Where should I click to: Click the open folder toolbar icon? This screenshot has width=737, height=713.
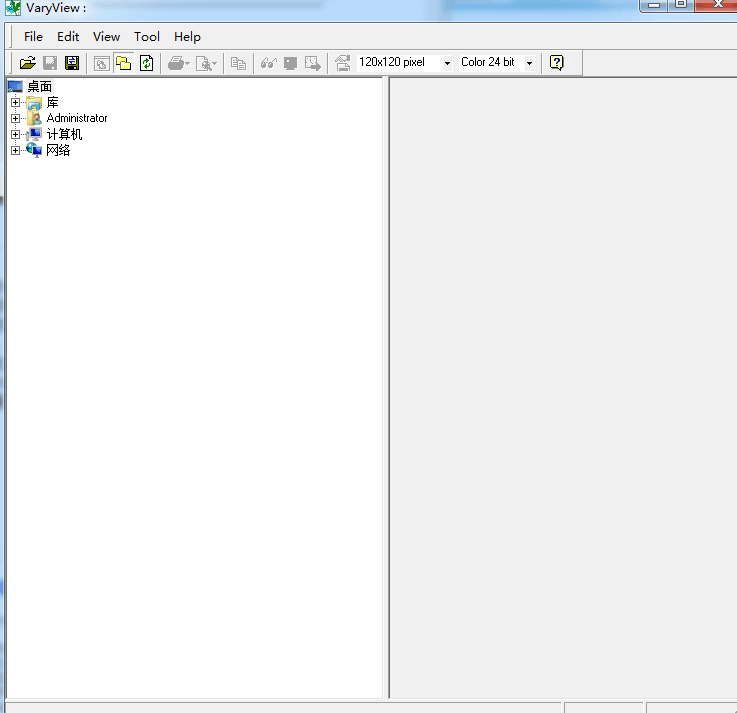coord(28,63)
